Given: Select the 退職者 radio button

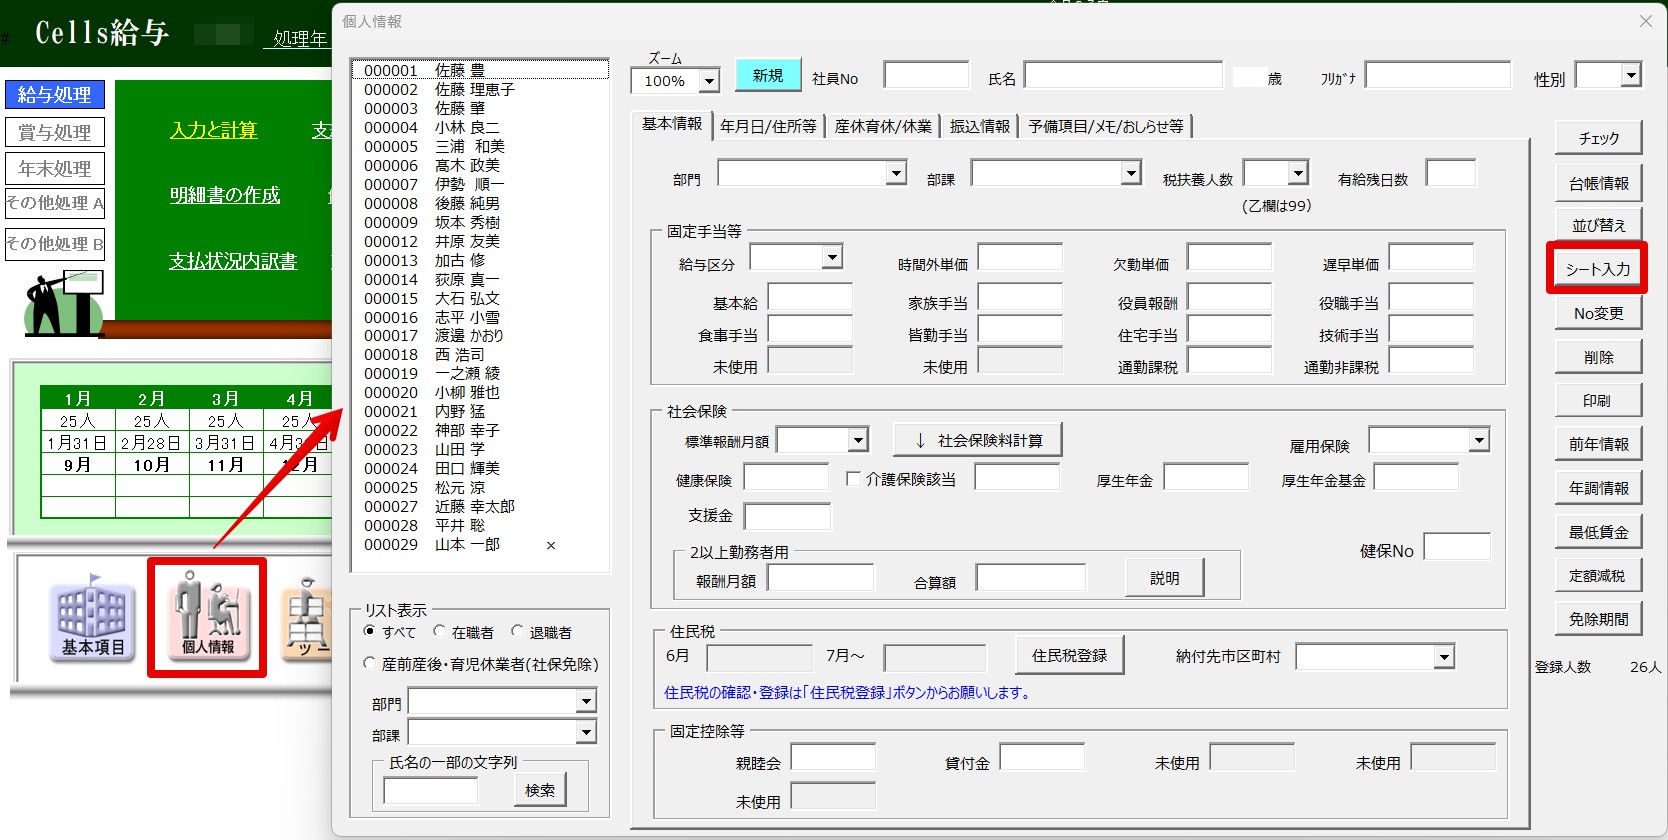Looking at the screenshot, I should (517, 631).
